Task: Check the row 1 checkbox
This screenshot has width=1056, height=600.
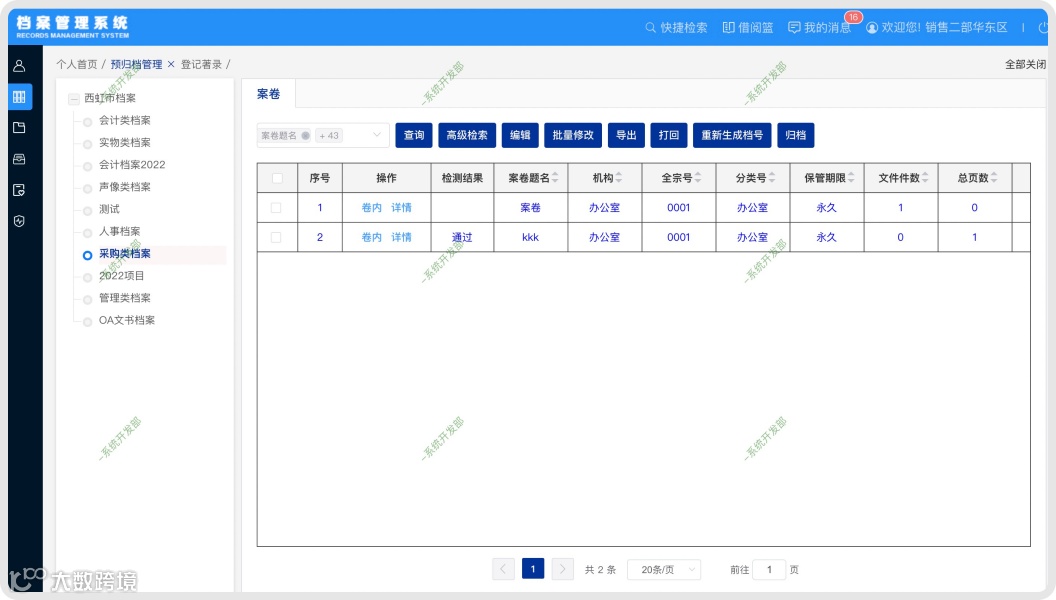Action: (x=276, y=208)
